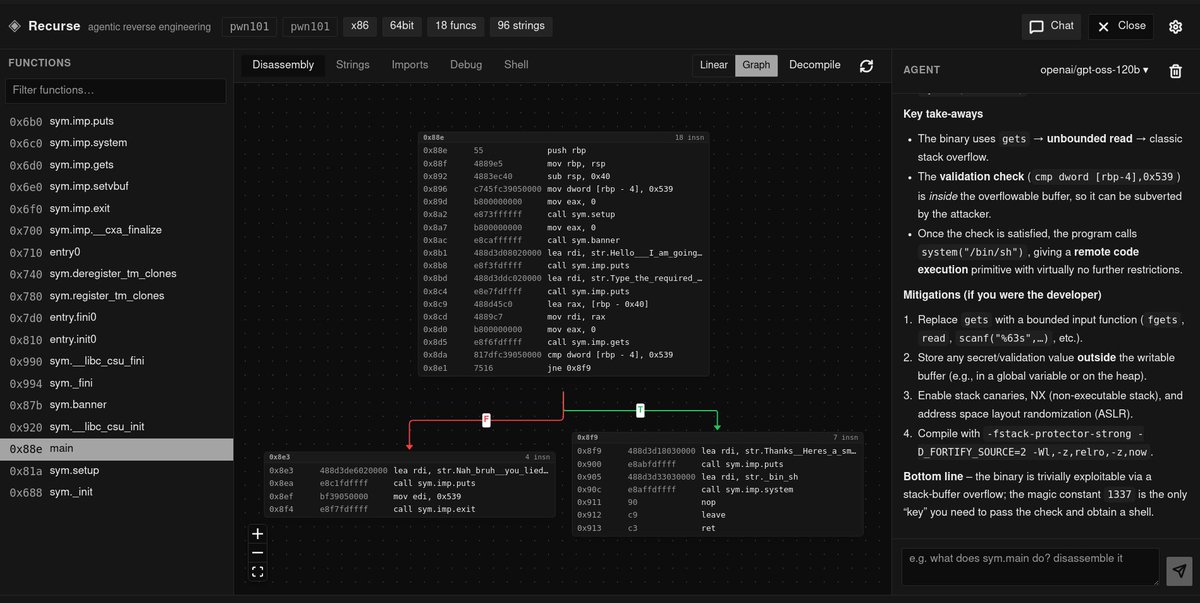The image size is (1200, 603).
Task: Click the 0x8f9 true-branch block header
Action: coord(718,437)
